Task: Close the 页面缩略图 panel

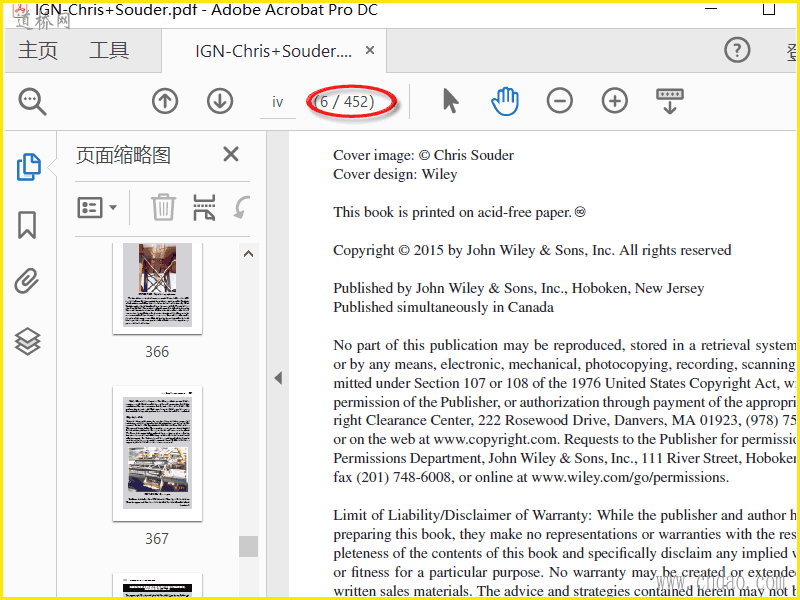Action: tap(231, 154)
